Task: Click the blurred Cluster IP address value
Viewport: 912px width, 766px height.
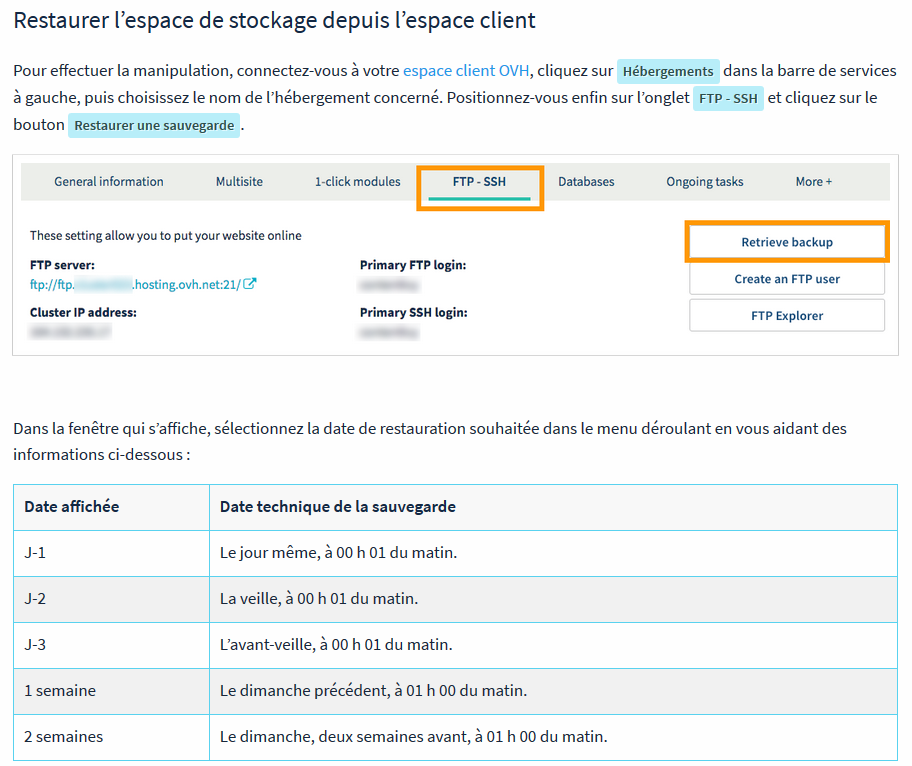Action: [70, 329]
